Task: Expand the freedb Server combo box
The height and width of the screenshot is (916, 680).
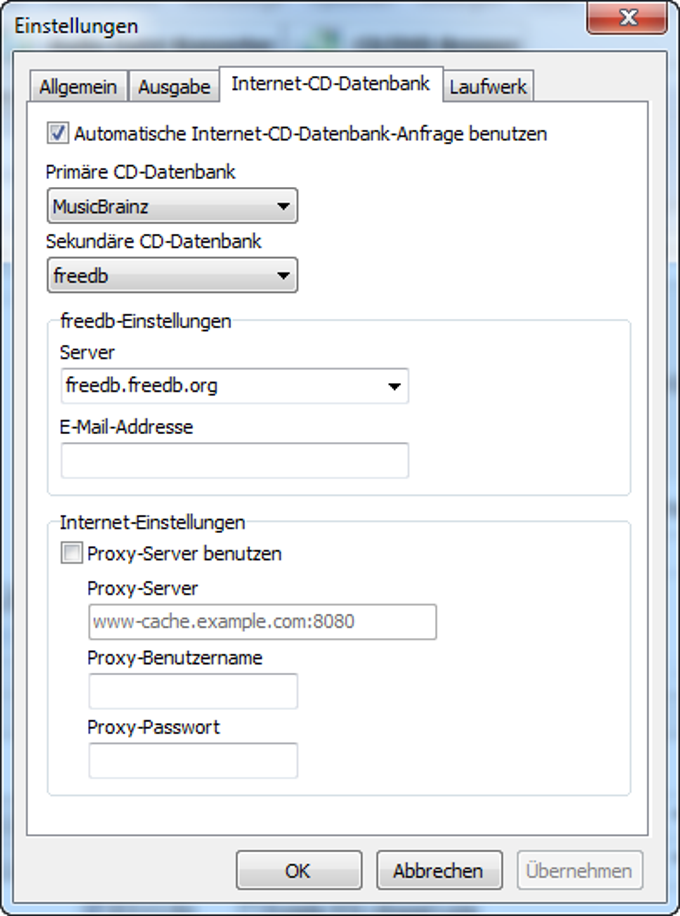Action: (235, 386)
